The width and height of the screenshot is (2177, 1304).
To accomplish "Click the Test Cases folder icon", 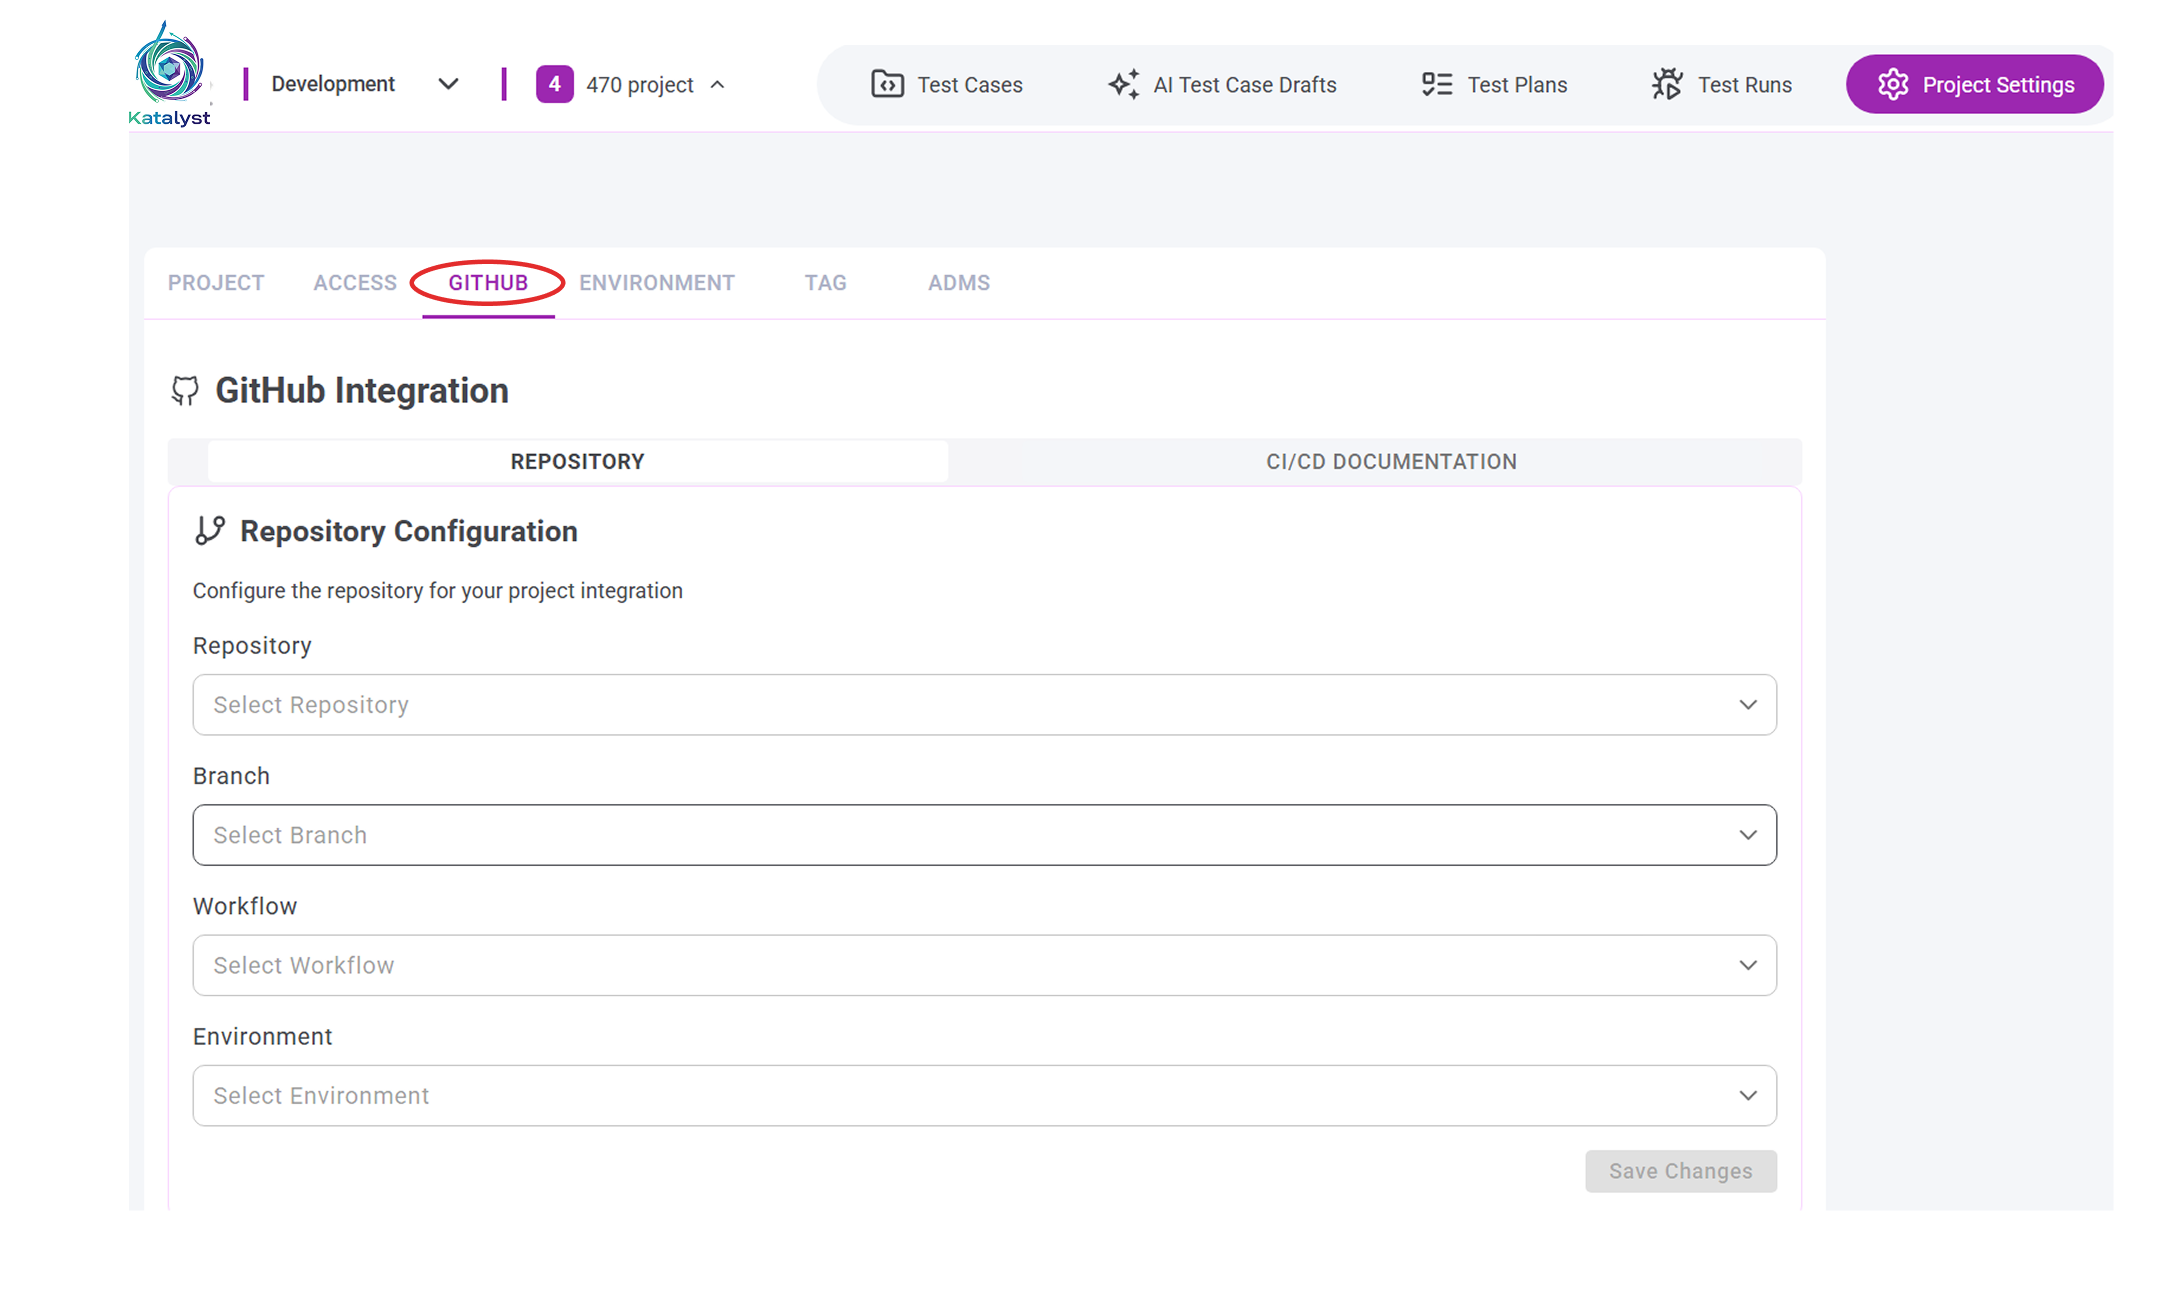I will [x=887, y=84].
